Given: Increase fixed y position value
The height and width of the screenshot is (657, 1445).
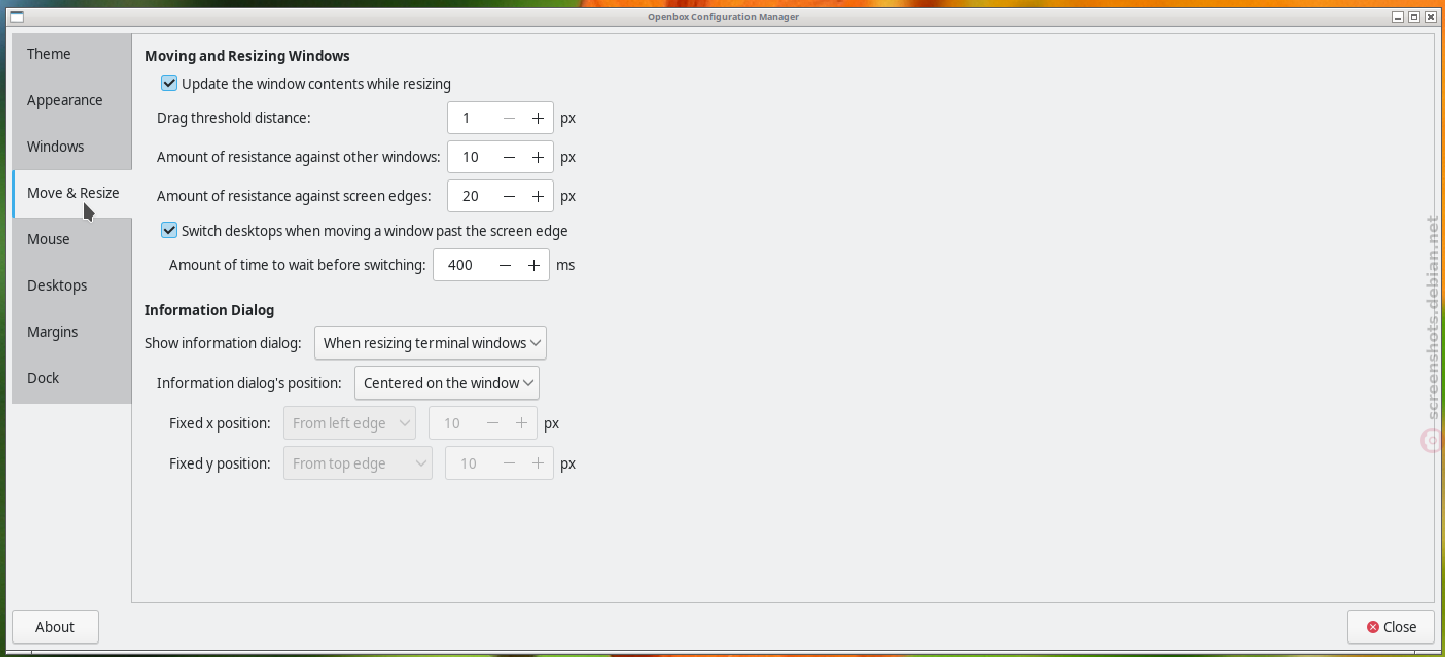Looking at the screenshot, I should pos(538,463).
